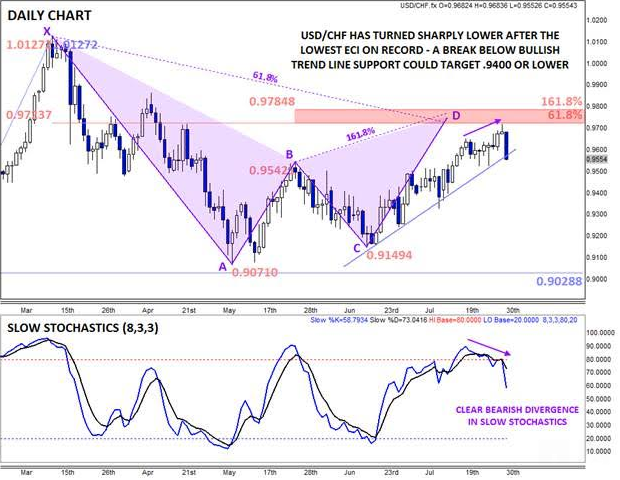Select the Jul date label under price chart
The image size is (620, 480).
click(430, 310)
